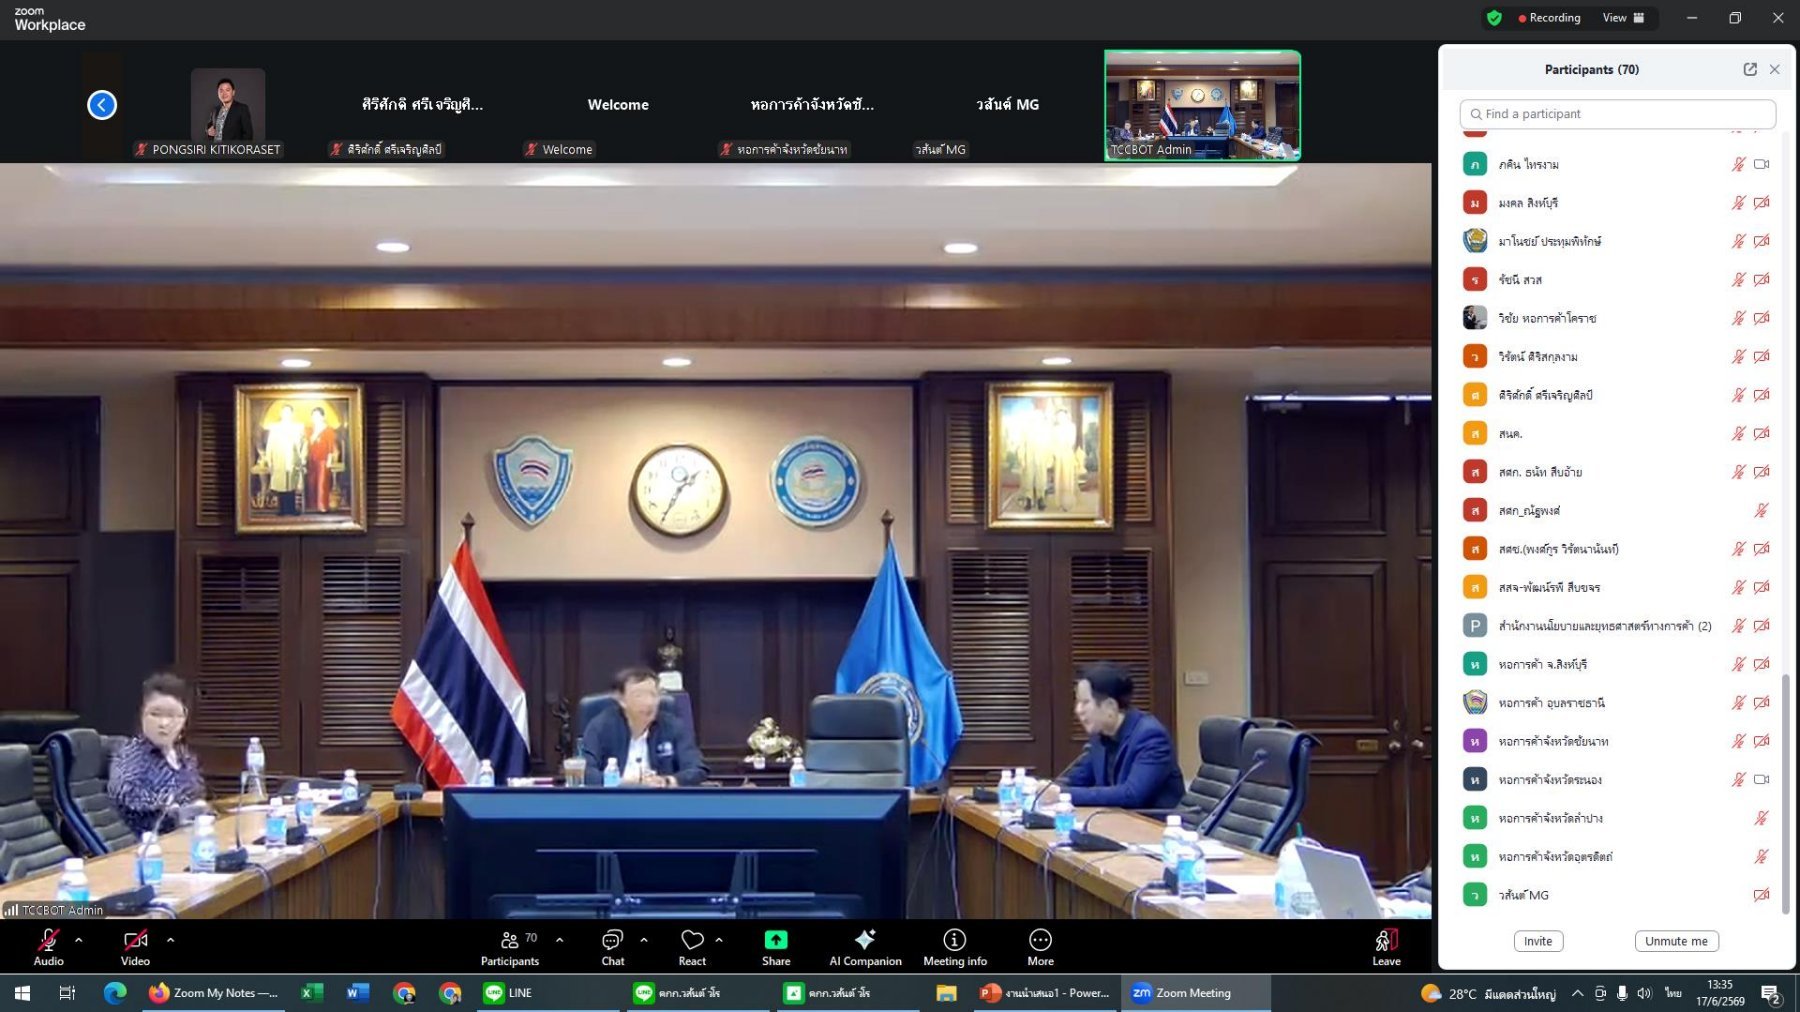Select the Welcome participant tile

[x=618, y=105]
